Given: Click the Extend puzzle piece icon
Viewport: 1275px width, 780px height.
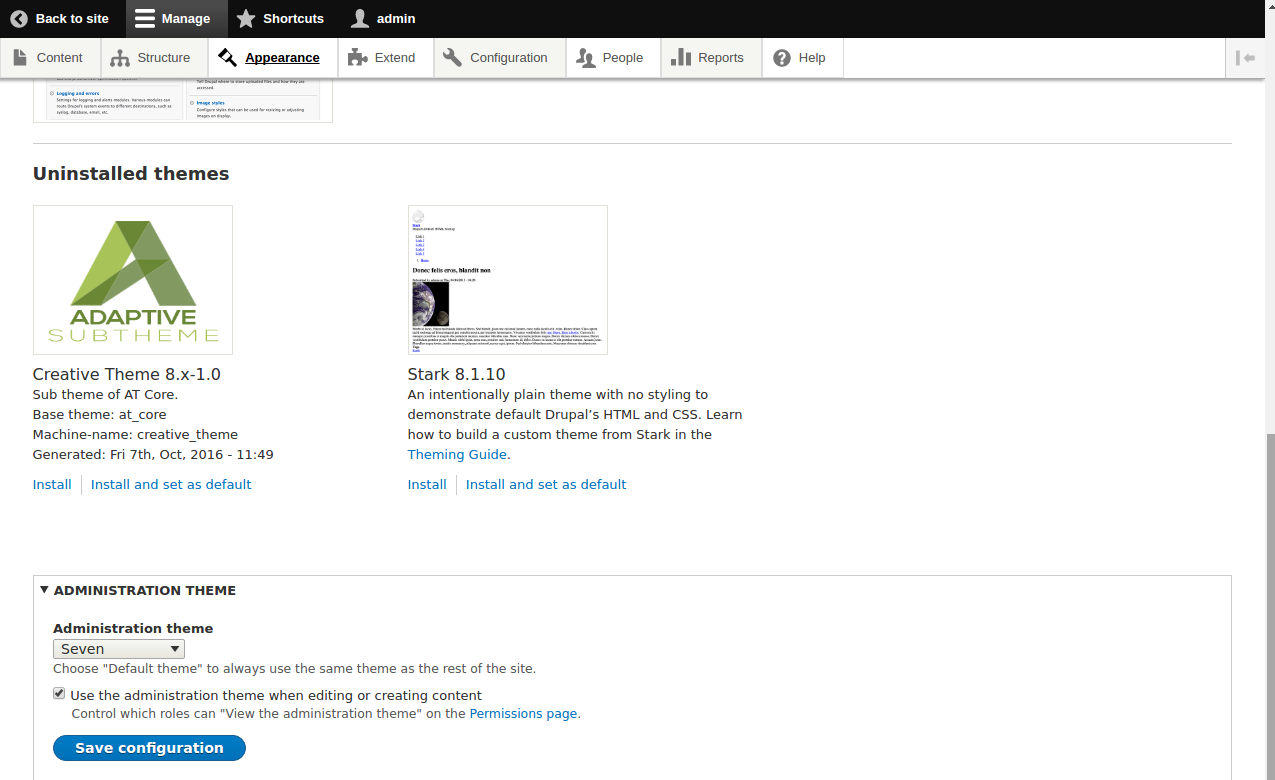Looking at the screenshot, I should pos(357,58).
